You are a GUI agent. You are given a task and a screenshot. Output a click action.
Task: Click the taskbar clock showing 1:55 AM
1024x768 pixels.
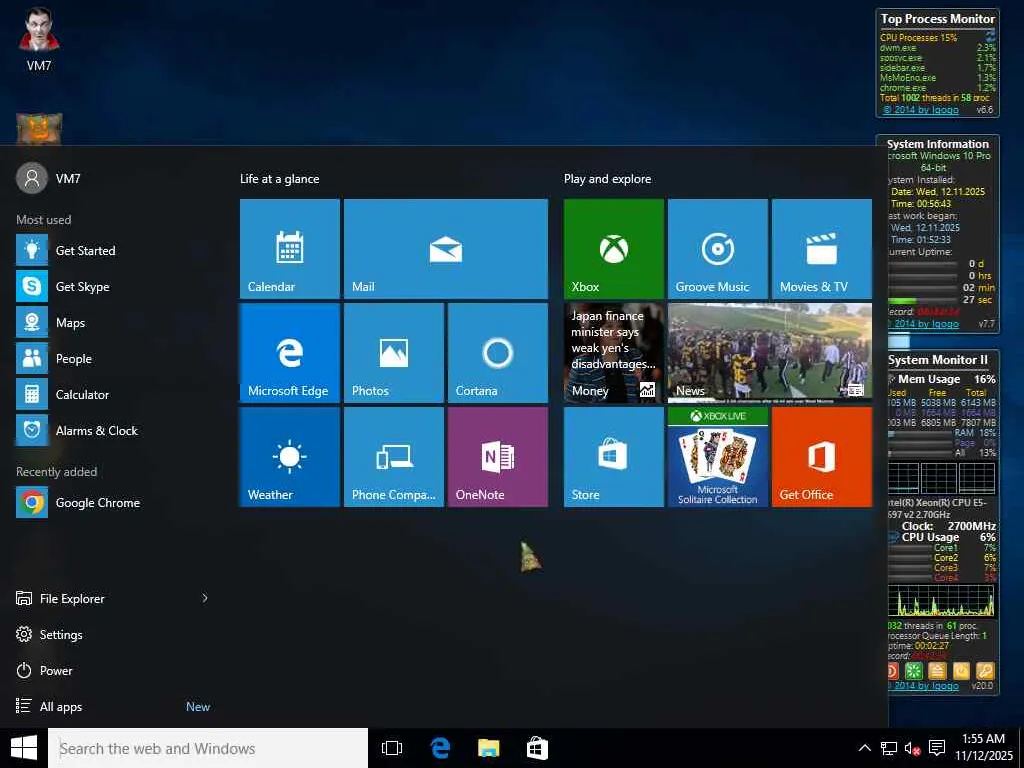(x=983, y=747)
